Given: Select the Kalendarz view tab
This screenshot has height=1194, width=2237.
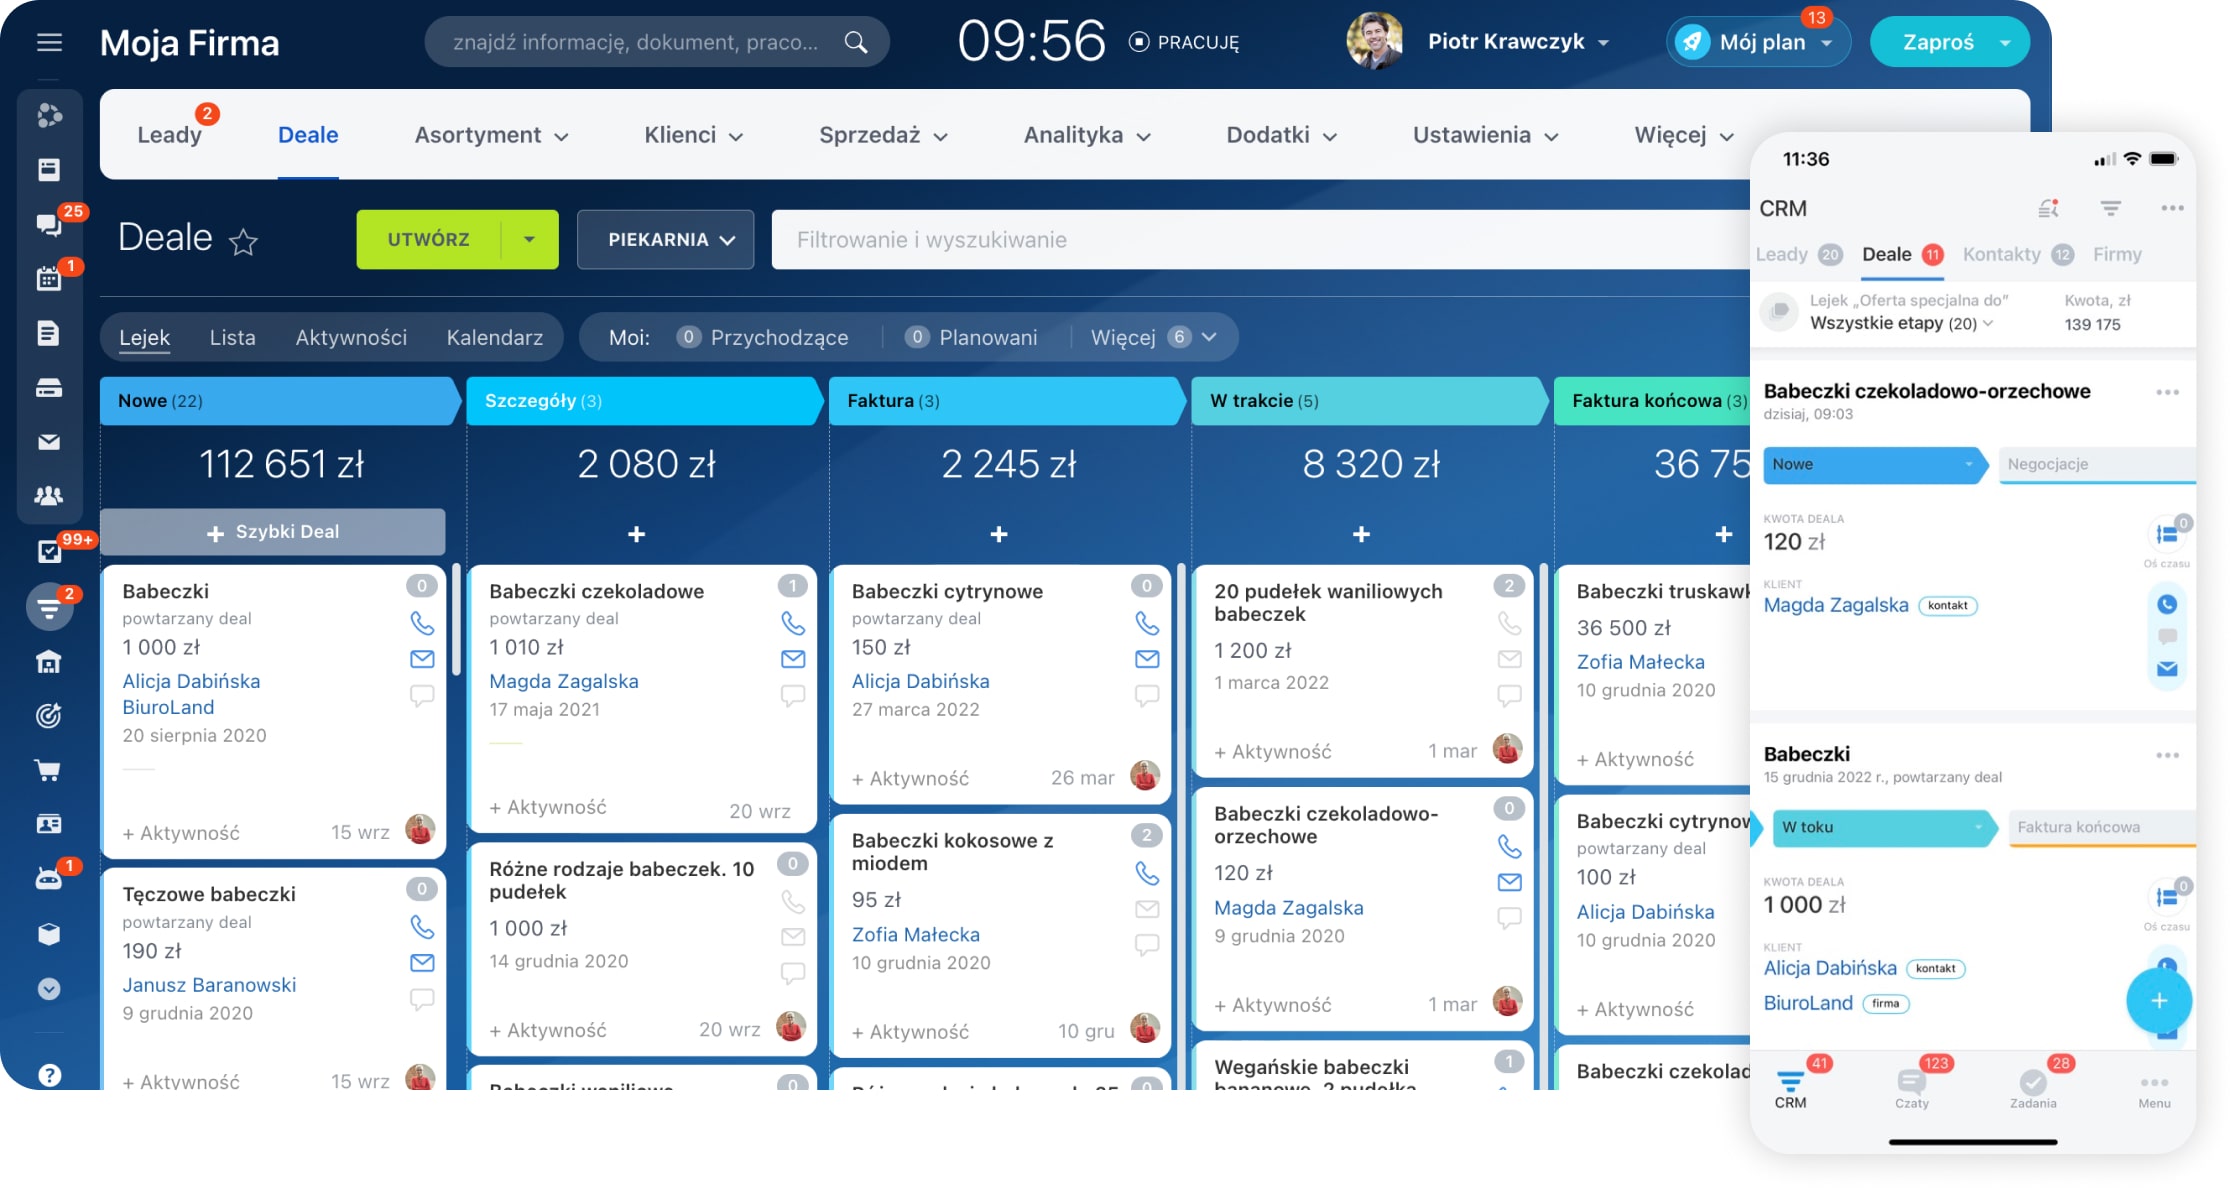Looking at the screenshot, I should (494, 337).
